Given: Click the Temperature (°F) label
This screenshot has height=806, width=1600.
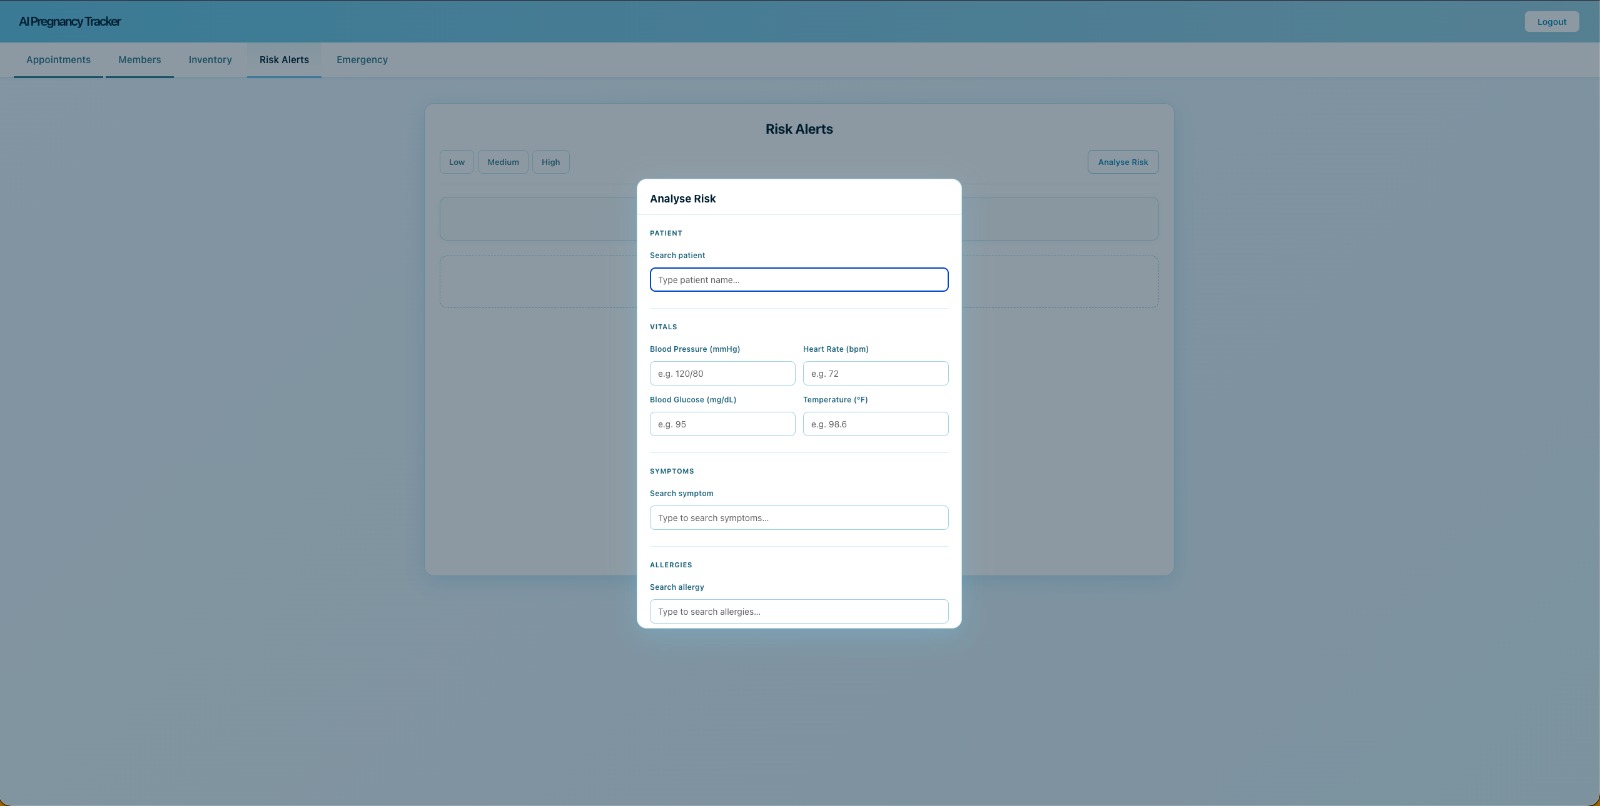Looking at the screenshot, I should click(835, 400).
